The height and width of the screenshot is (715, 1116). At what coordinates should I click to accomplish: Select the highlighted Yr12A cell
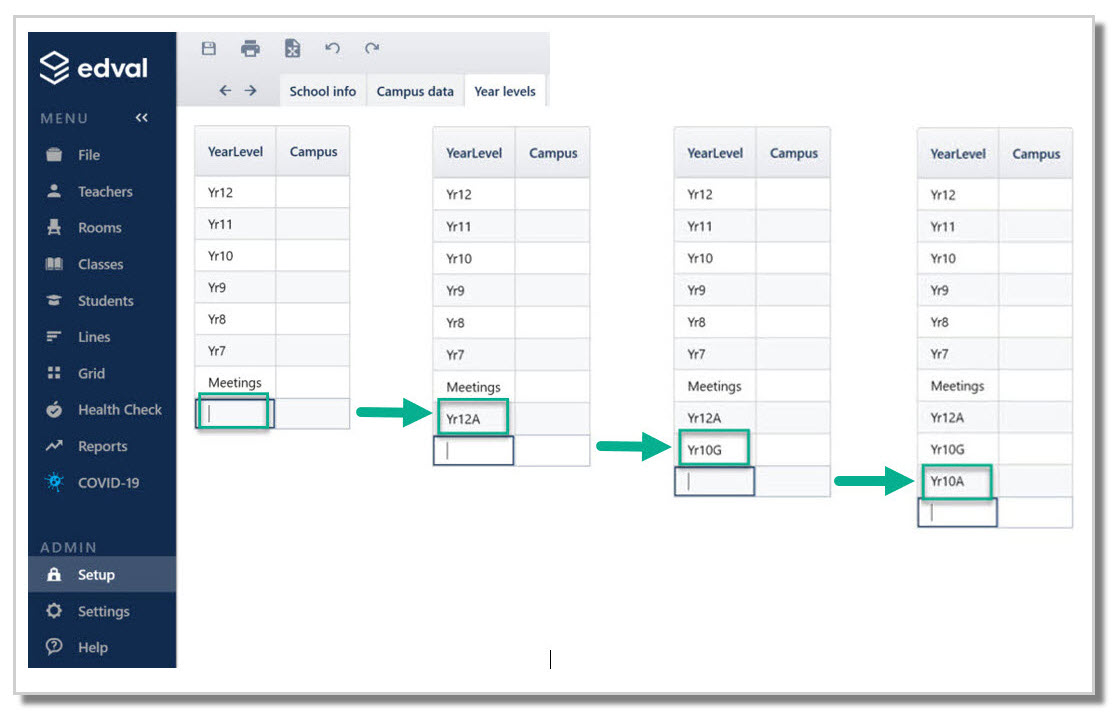(473, 418)
